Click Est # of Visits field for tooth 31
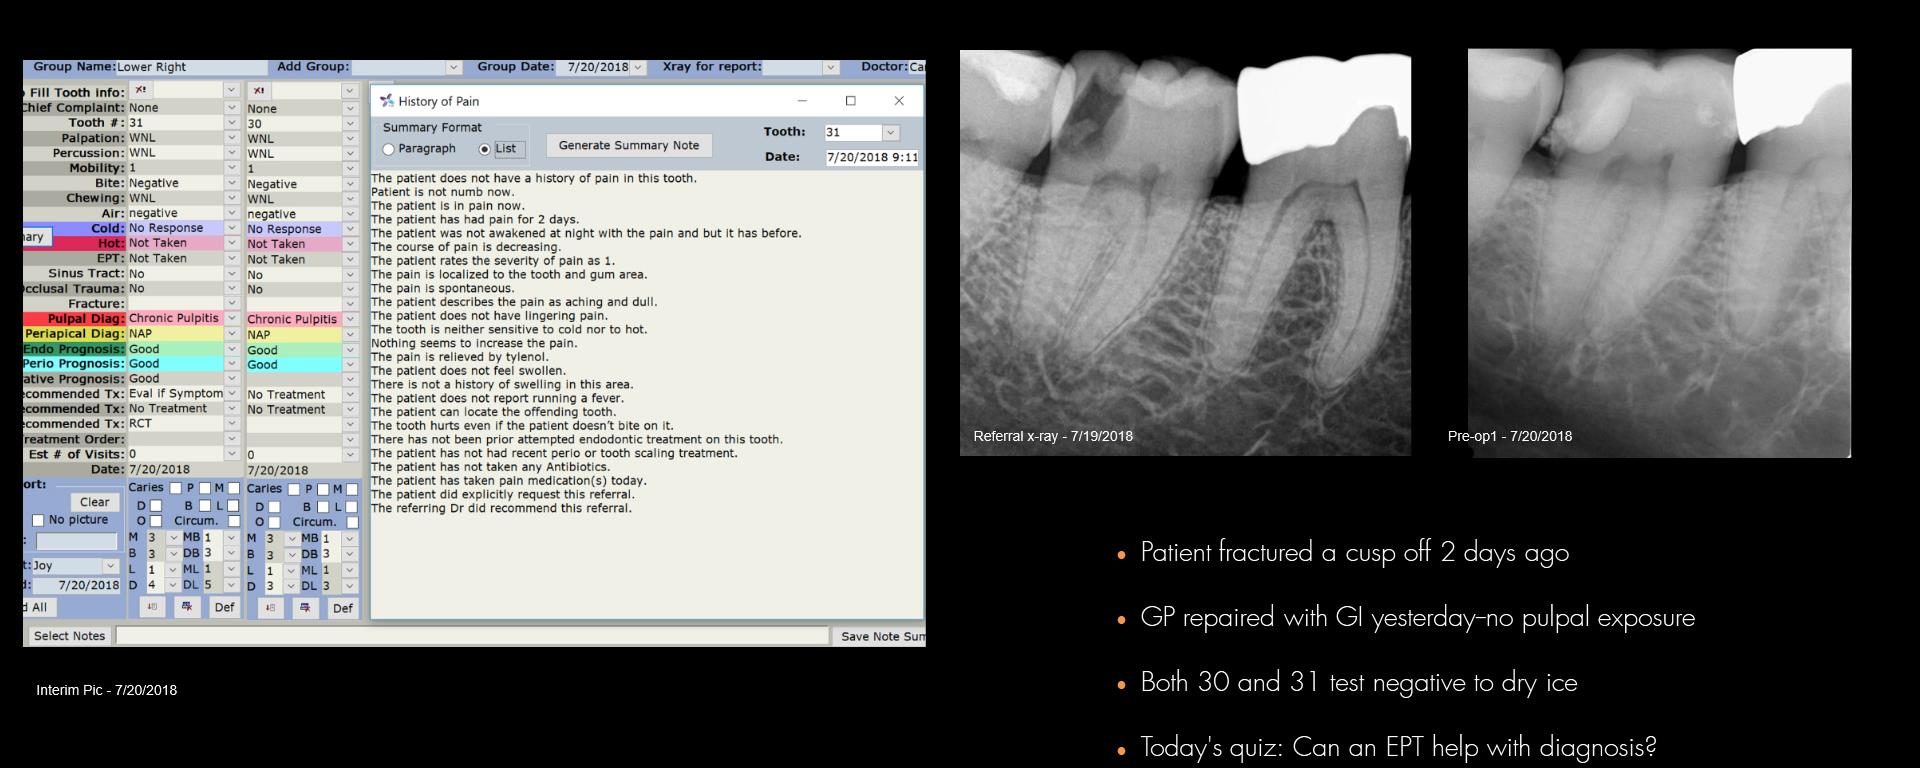This screenshot has width=1920, height=768. coord(175,454)
